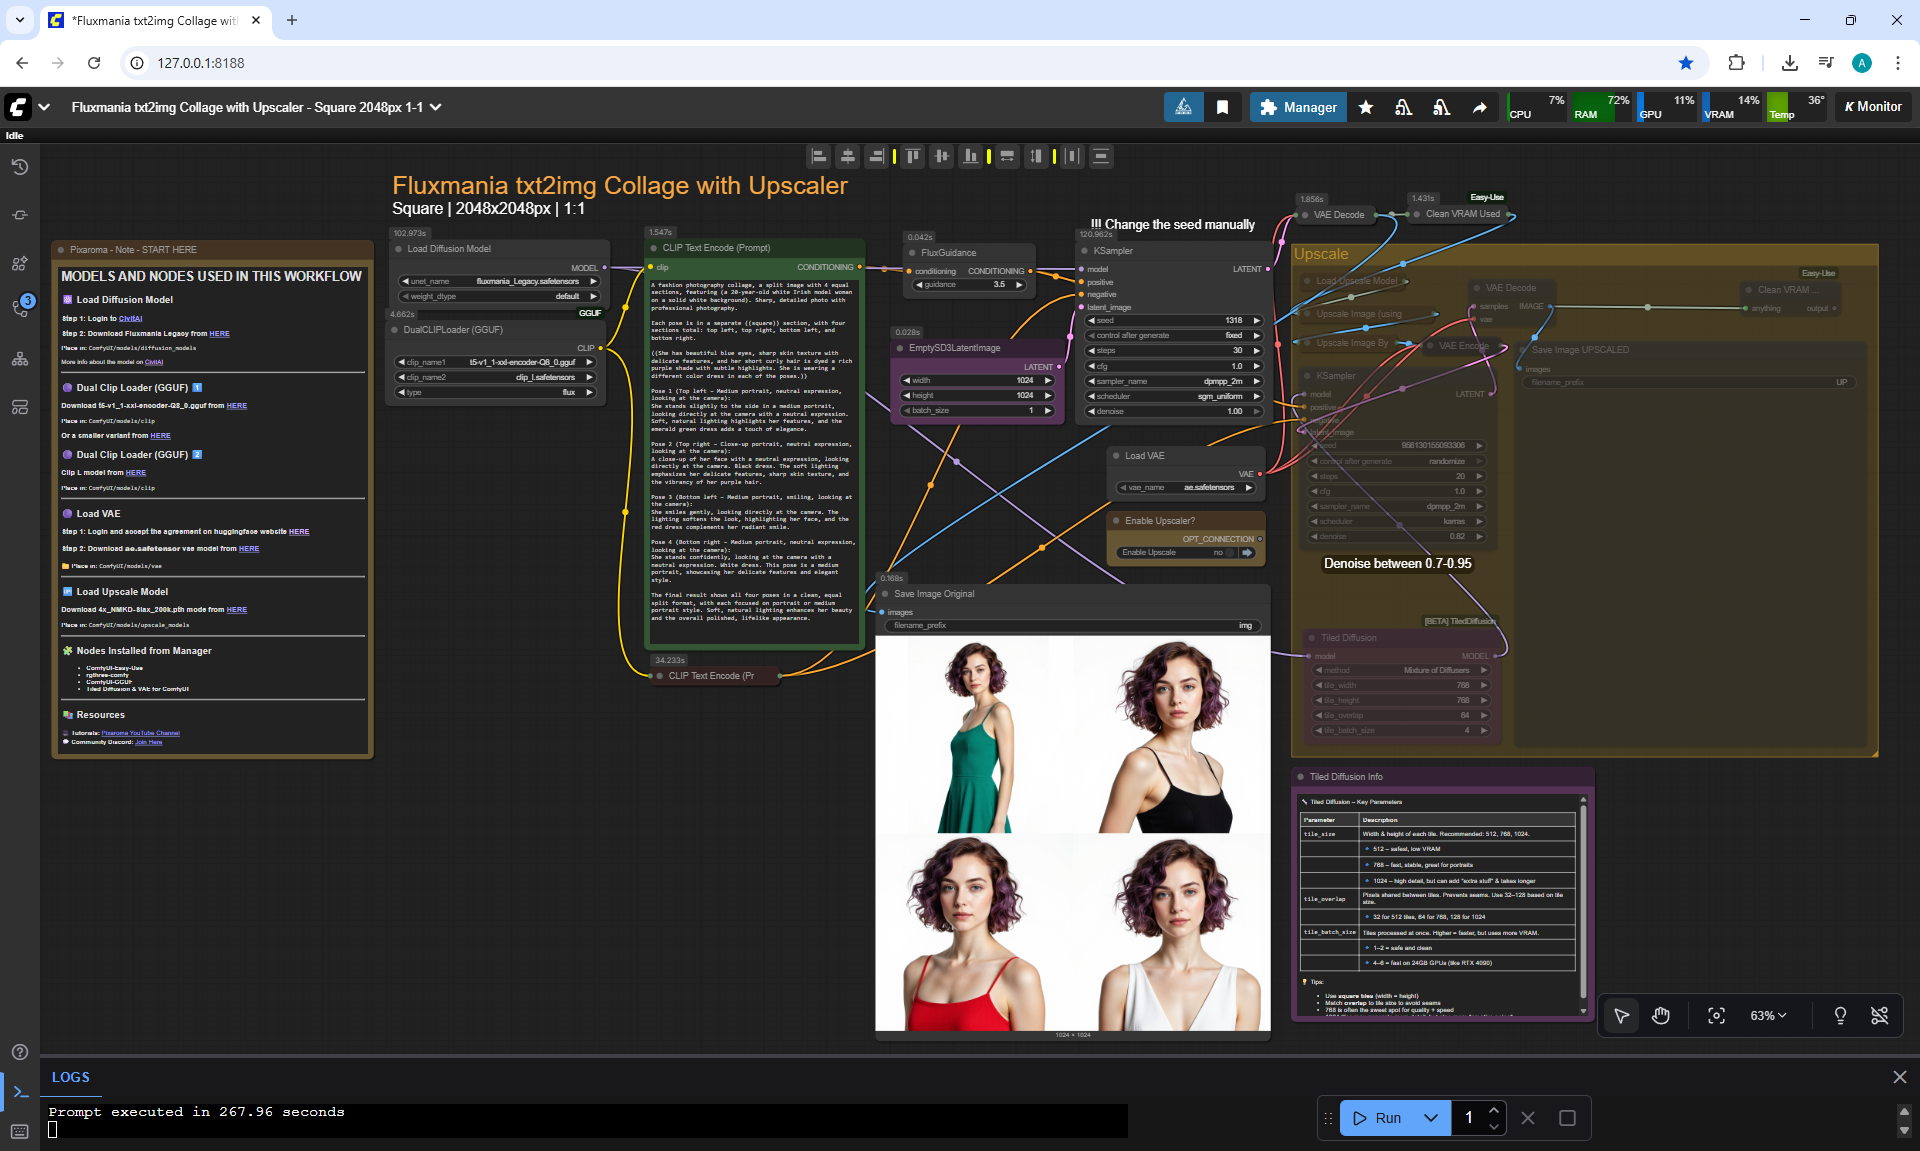Click the star favorites icon near Manager
The width and height of the screenshot is (1920, 1151).
(x=1366, y=107)
